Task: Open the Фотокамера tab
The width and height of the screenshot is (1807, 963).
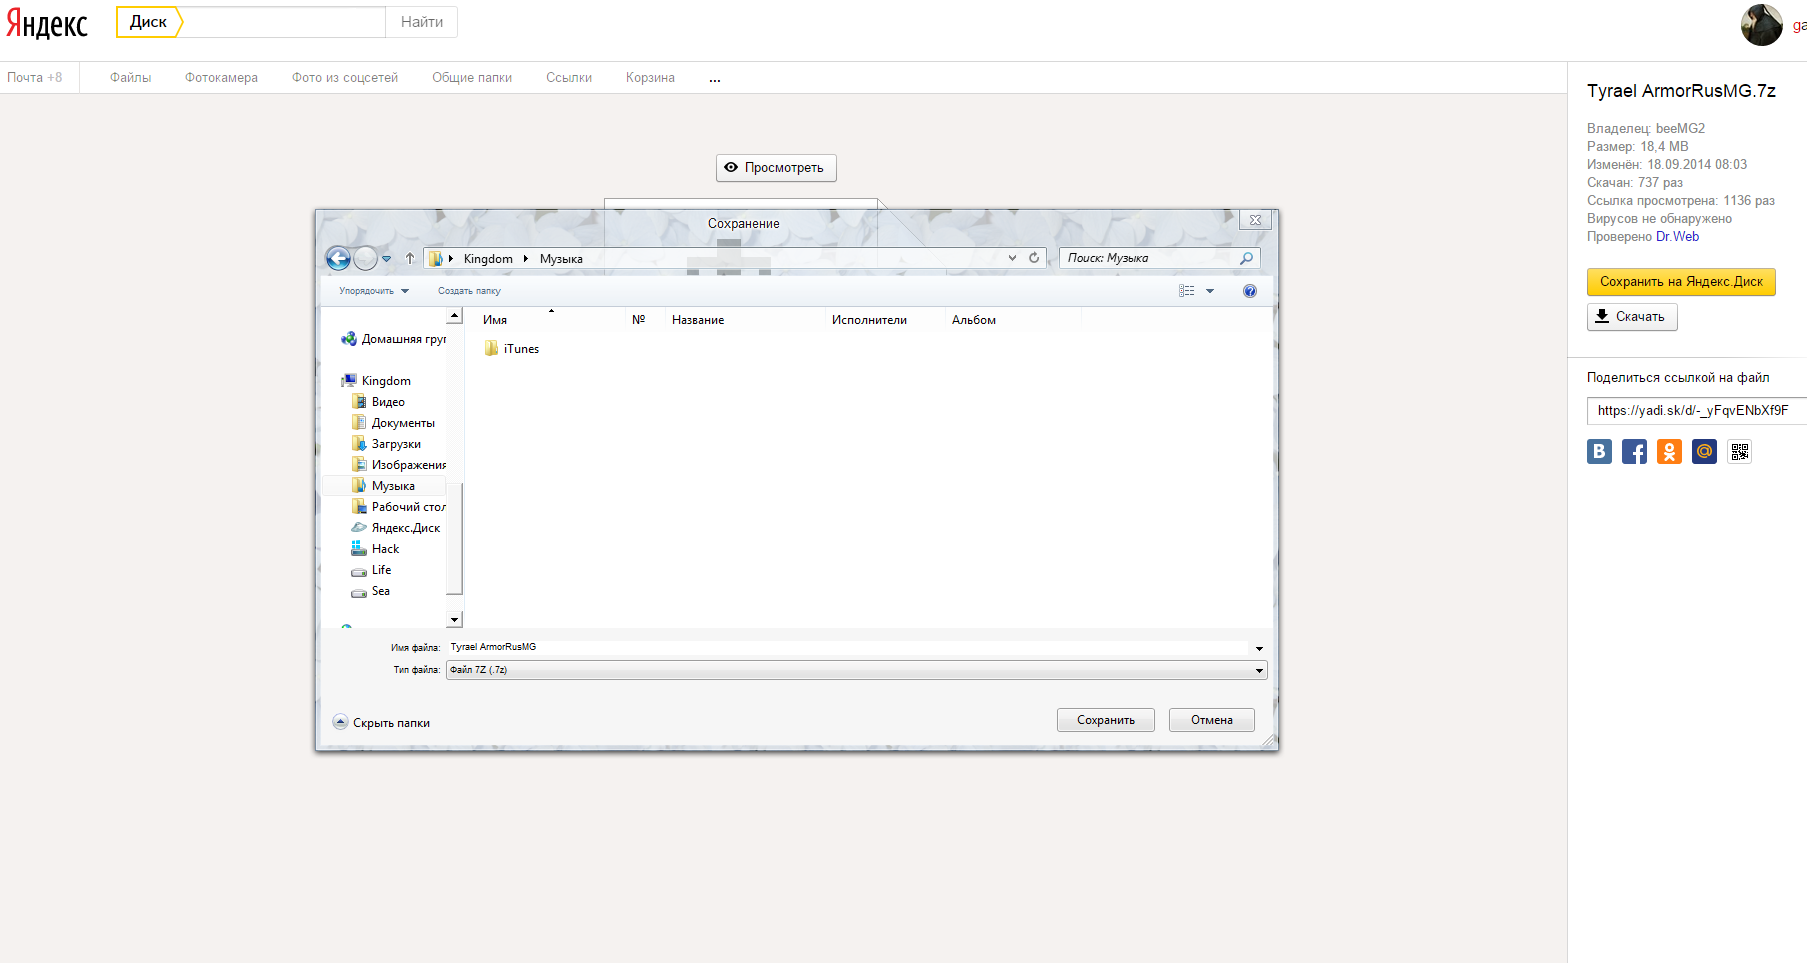Action: point(221,78)
